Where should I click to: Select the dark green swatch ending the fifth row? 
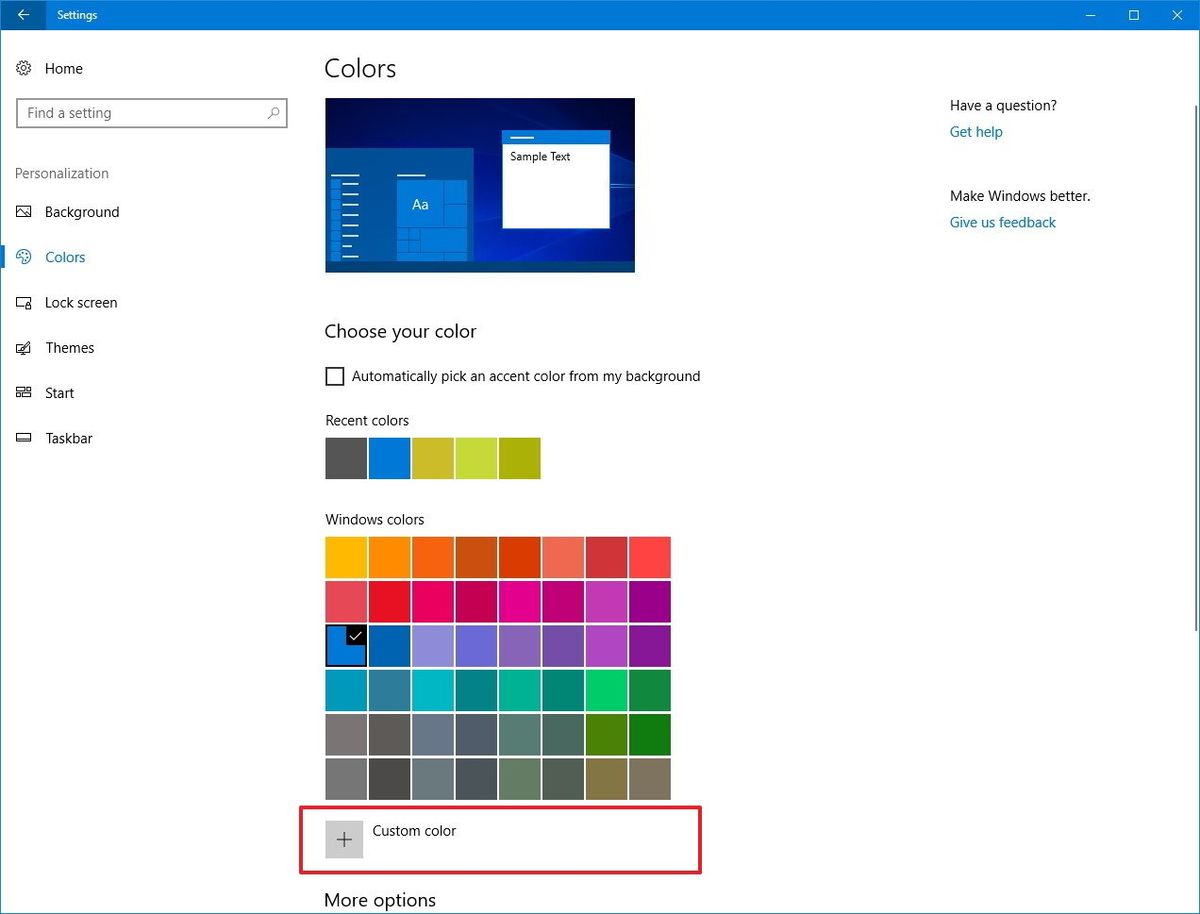point(650,734)
